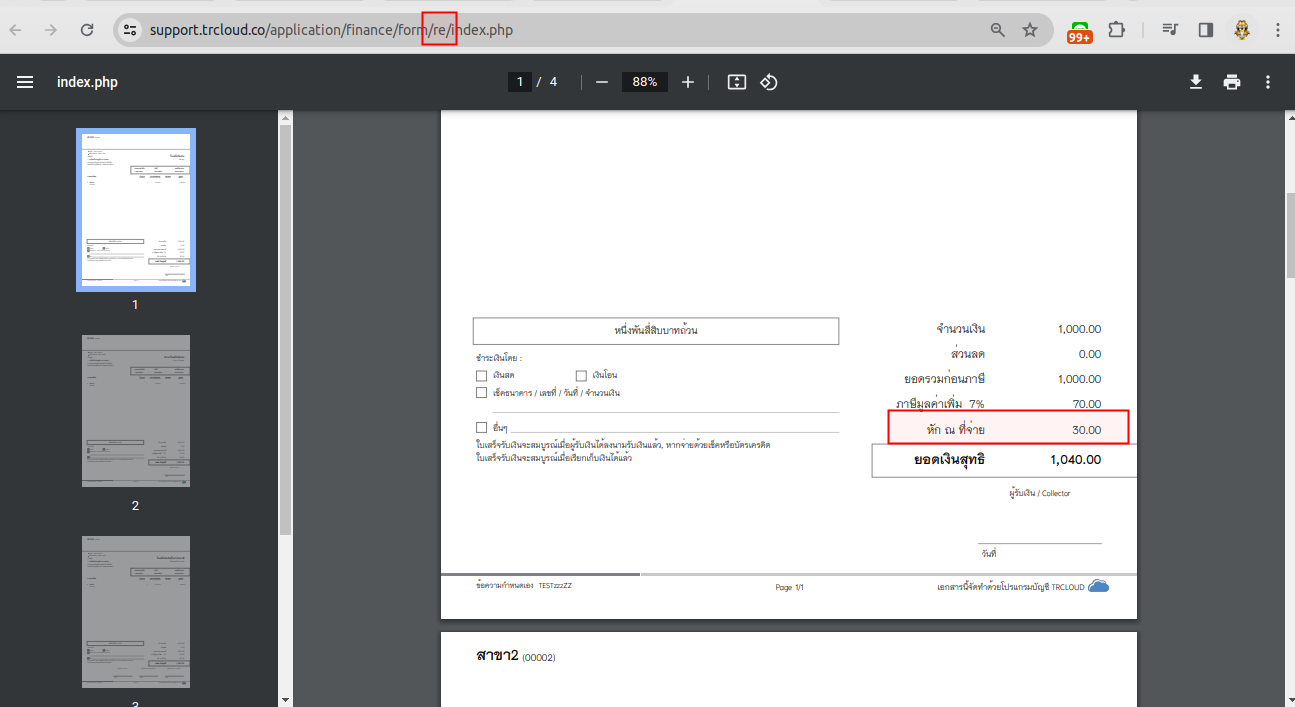Click the 70.00 VAT value
This screenshot has width=1295, height=707.
pyautogui.click(x=1086, y=404)
